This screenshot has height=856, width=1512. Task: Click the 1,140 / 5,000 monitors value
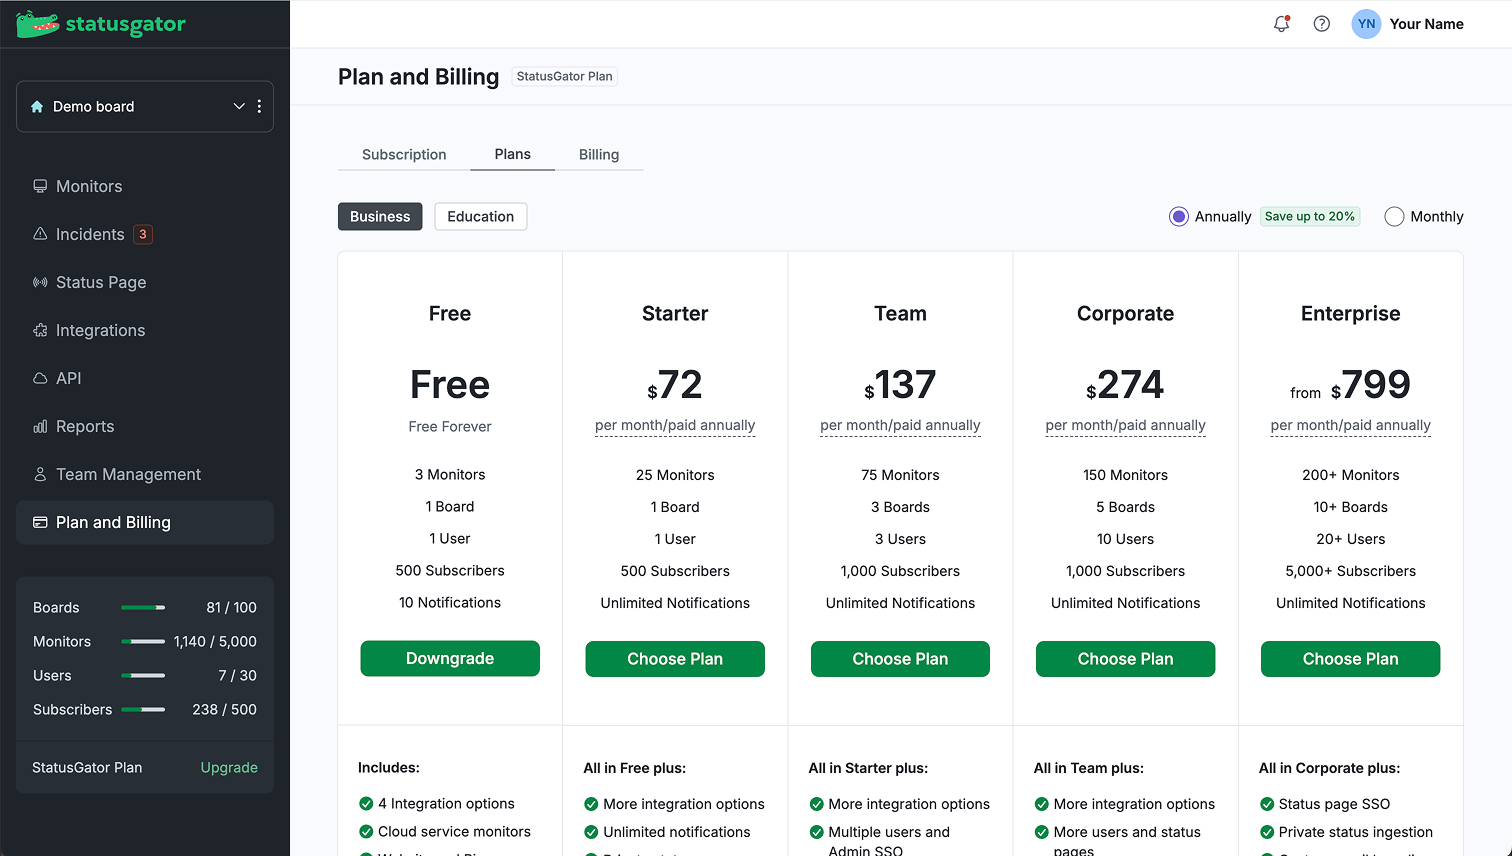(215, 641)
